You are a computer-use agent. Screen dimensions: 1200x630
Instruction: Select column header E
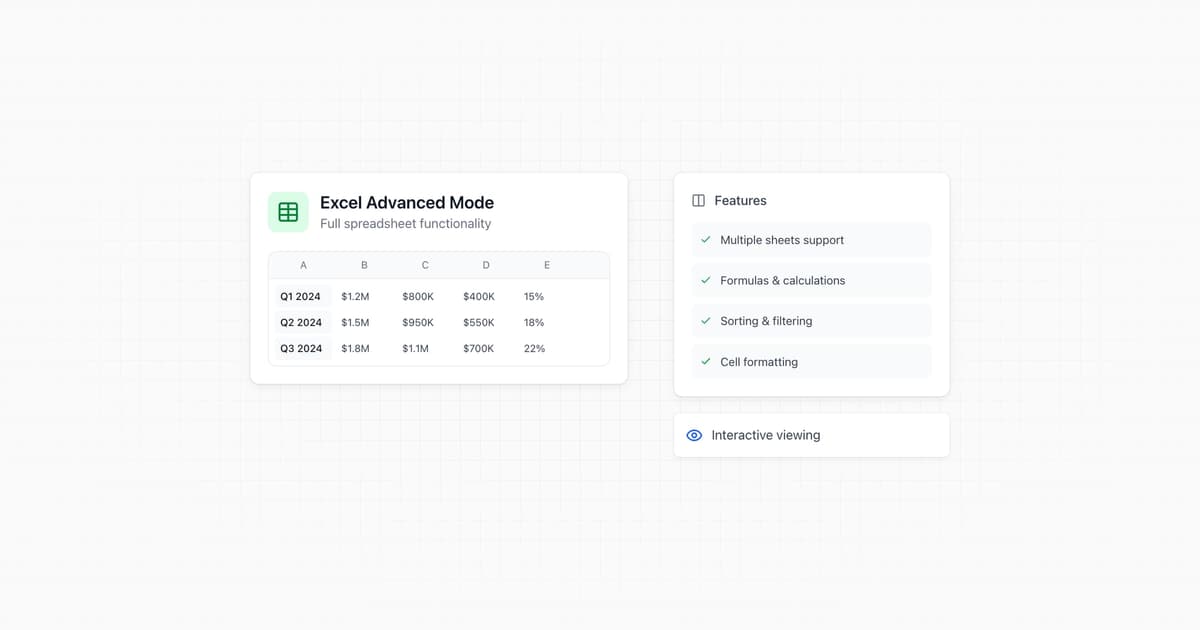coord(546,264)
